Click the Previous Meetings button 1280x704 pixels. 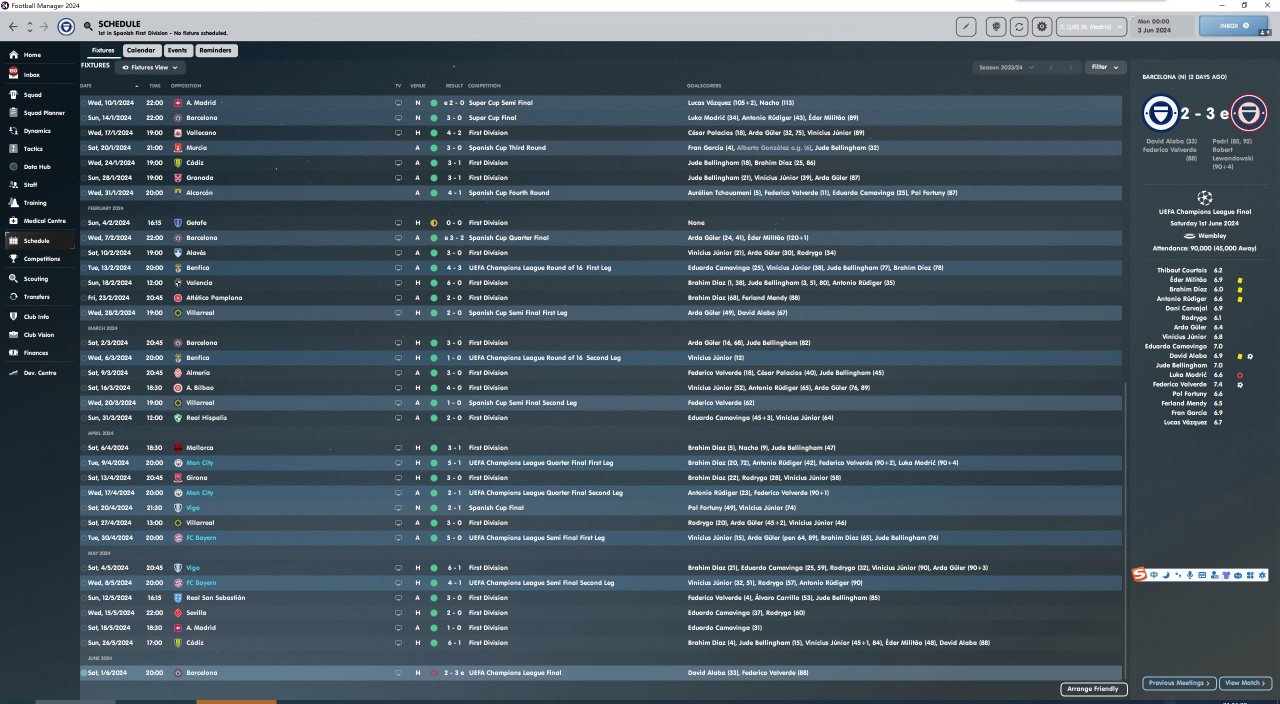point(1177,683)
